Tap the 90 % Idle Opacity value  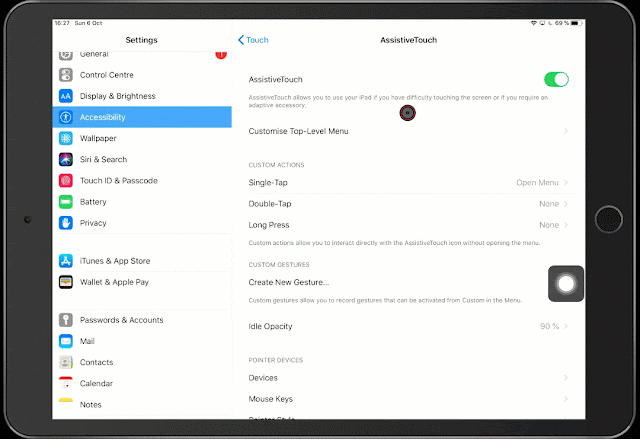[x=549, y=326]
